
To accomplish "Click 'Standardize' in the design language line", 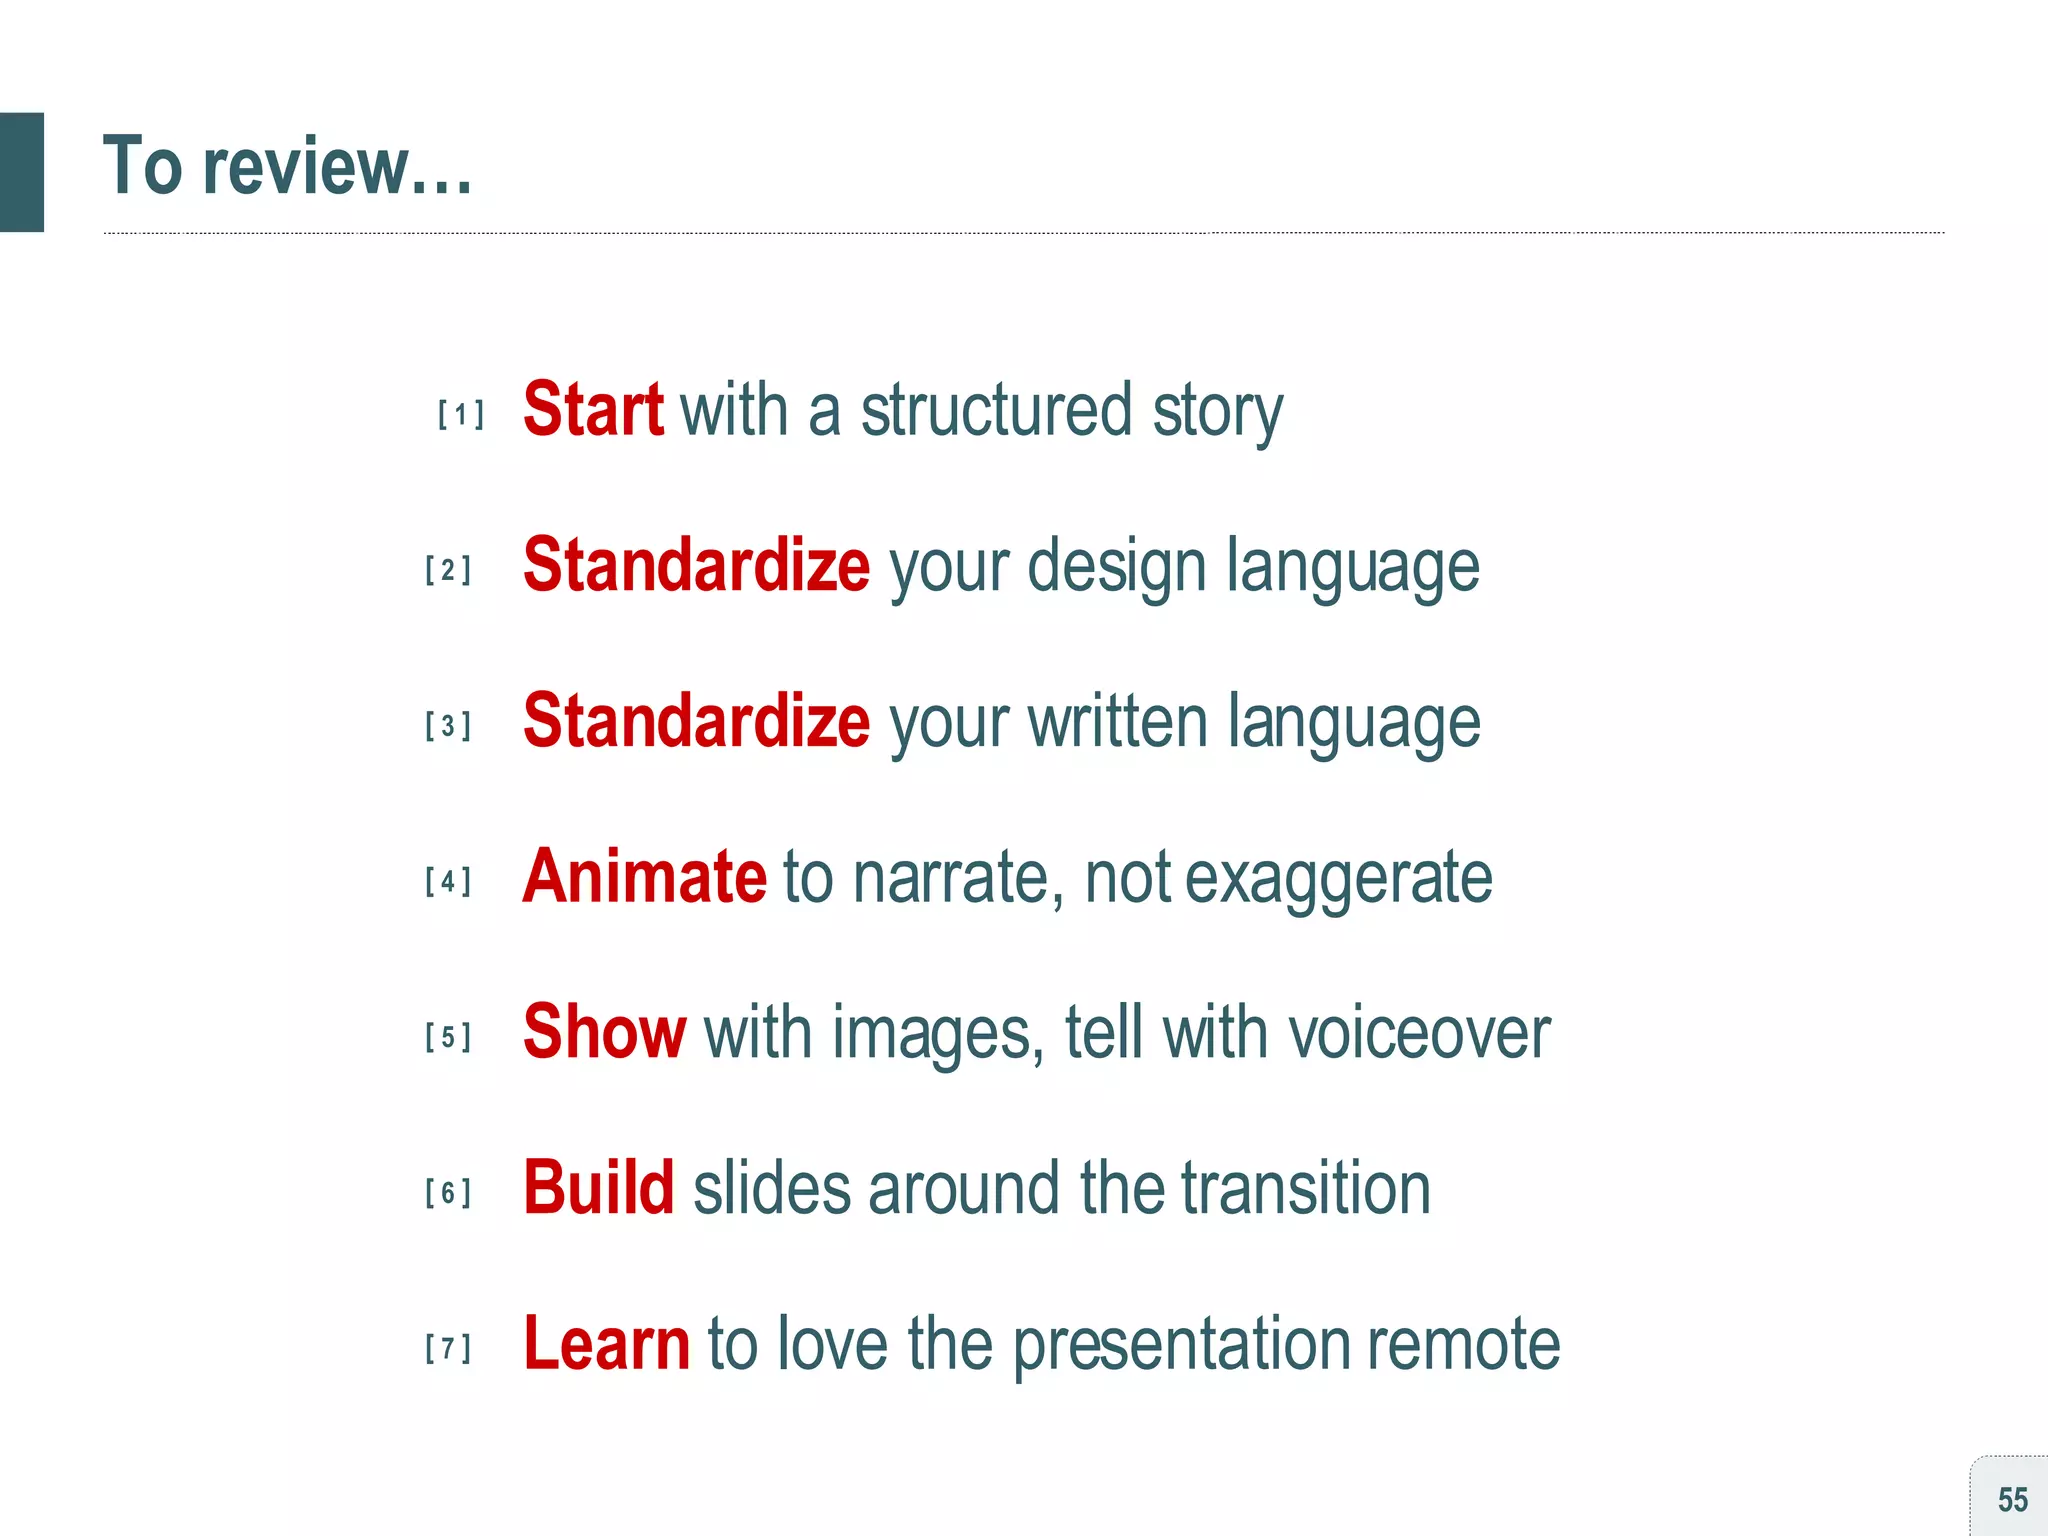I will [696, 566].
